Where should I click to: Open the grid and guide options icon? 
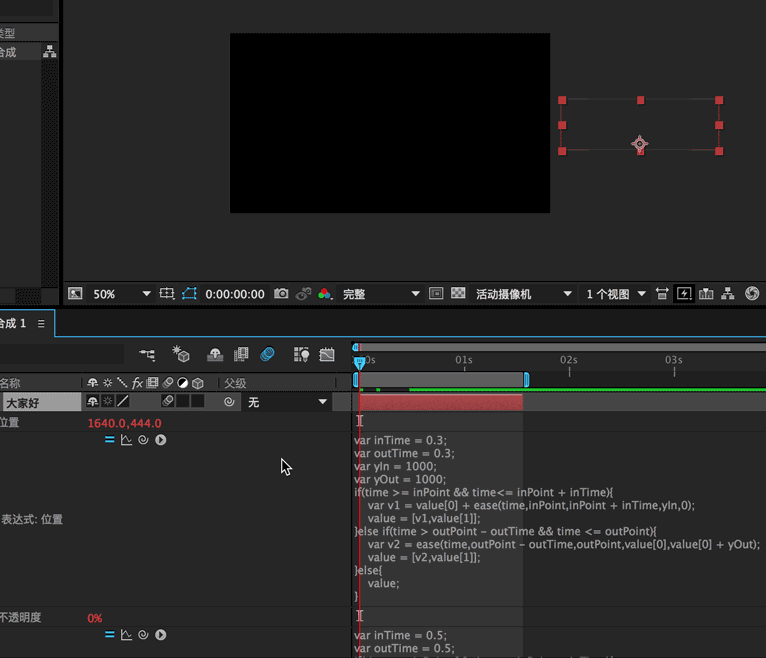167,294
